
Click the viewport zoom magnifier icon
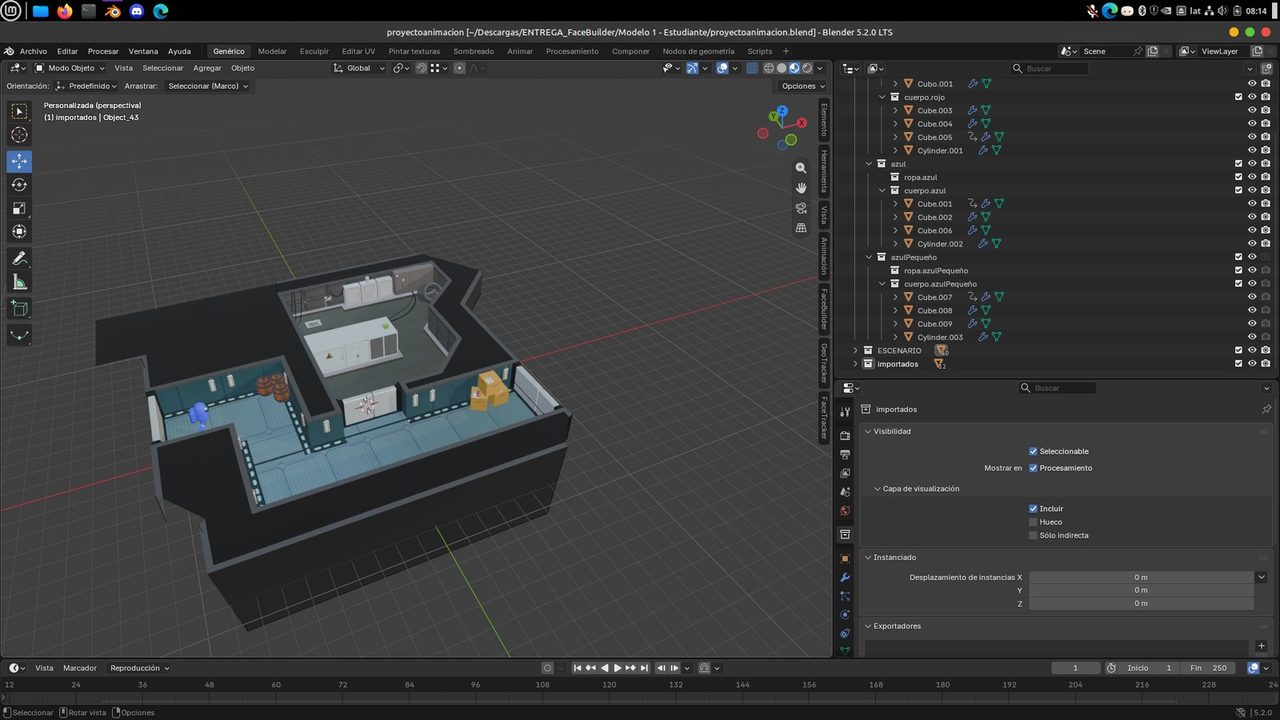pos(801,168)
